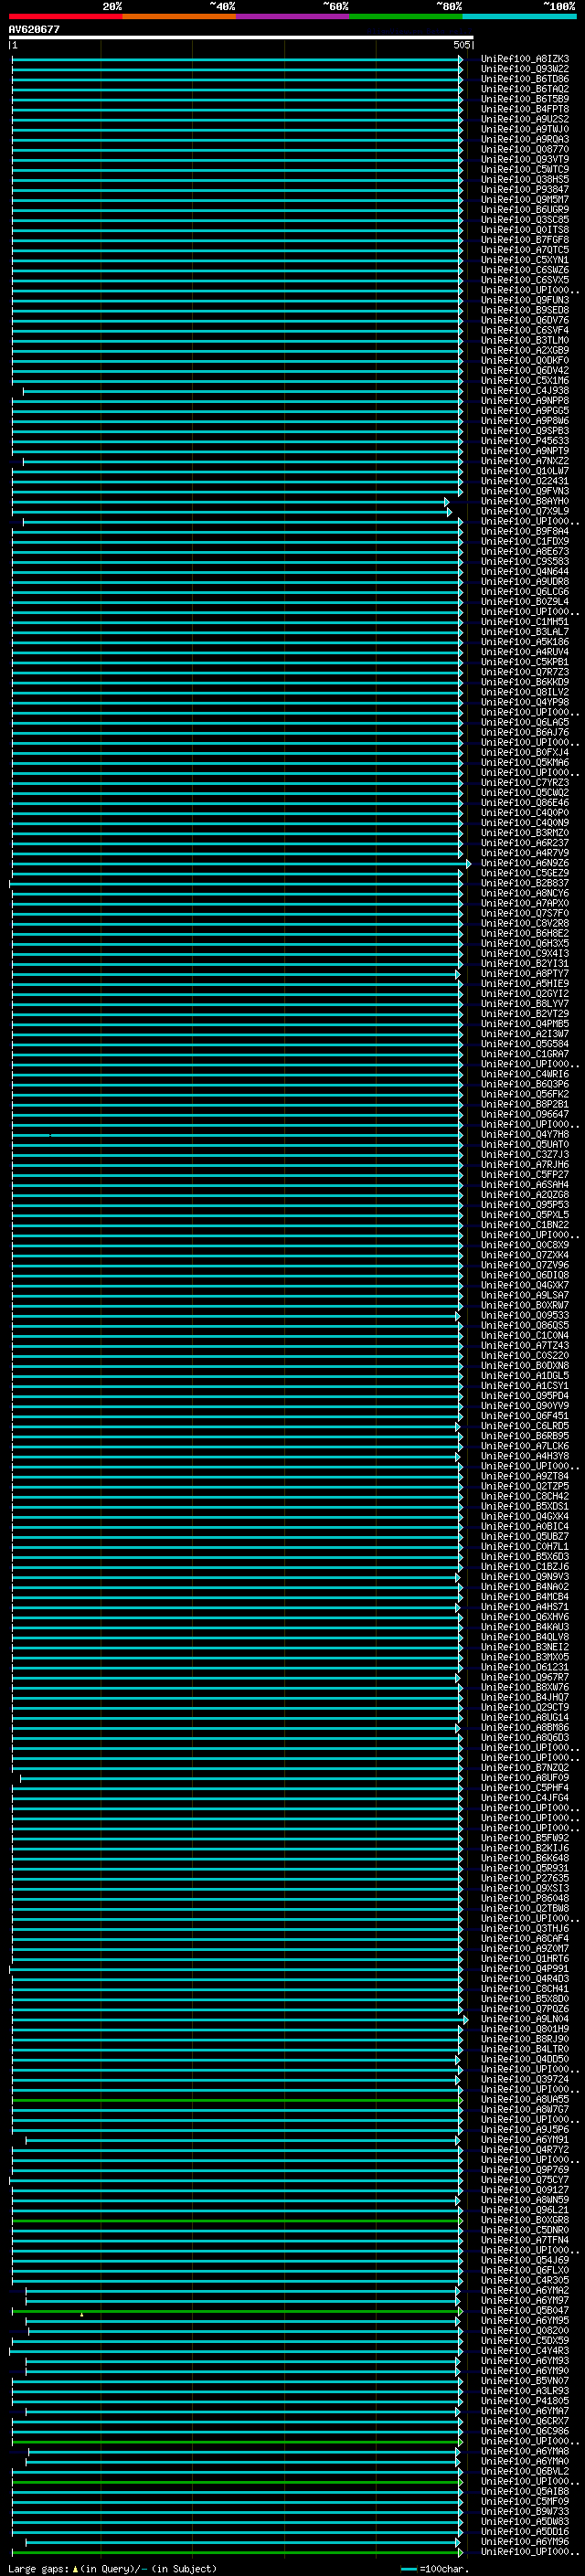Click hit label UniRef100_Q4N644
This screenshot has width=585, height=2576.
coord(524,572)
